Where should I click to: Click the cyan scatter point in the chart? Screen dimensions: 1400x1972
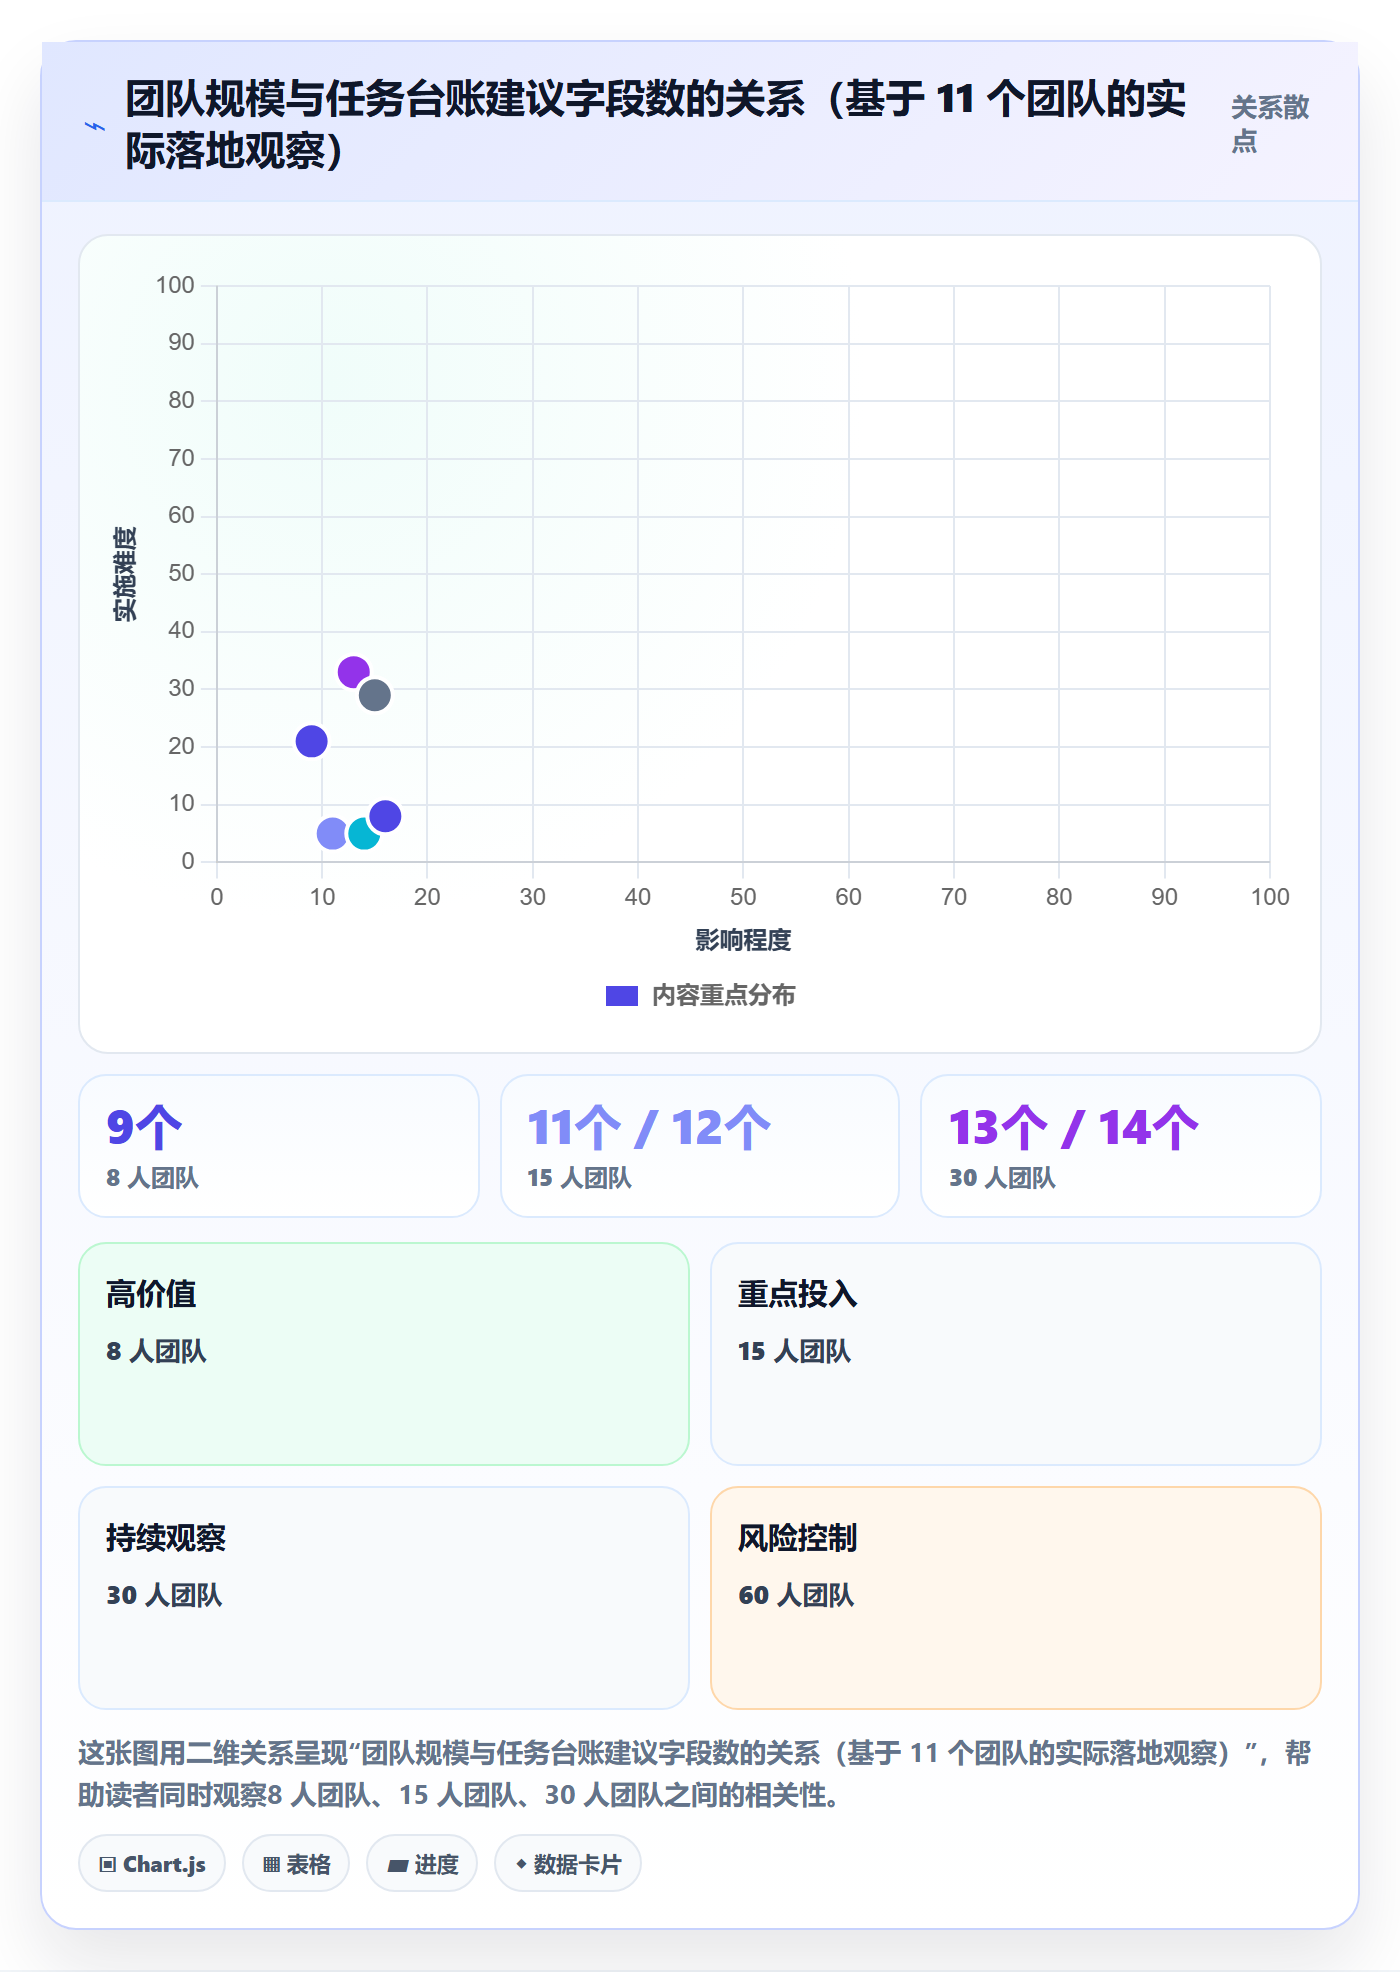coord(364,834)
